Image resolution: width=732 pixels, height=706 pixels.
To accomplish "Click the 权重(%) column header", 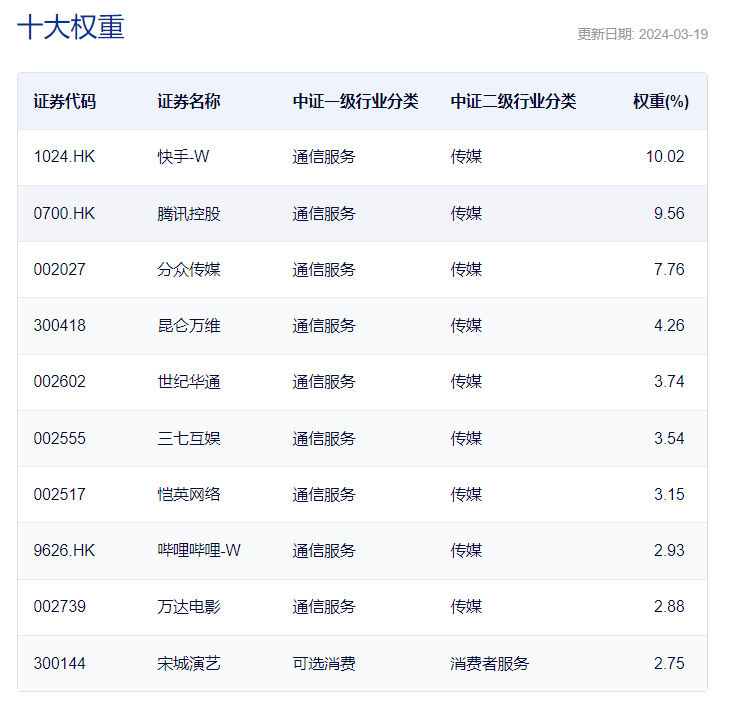I will point(661,101).
